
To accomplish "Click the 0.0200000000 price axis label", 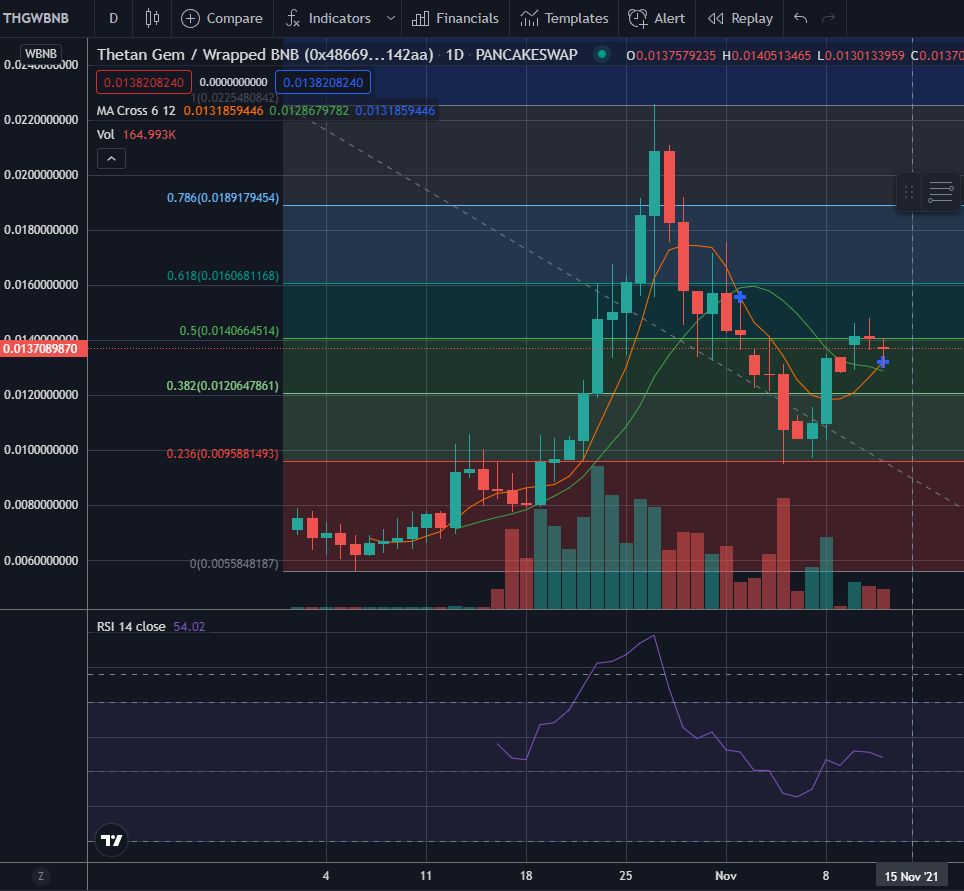I will point(41,175).
